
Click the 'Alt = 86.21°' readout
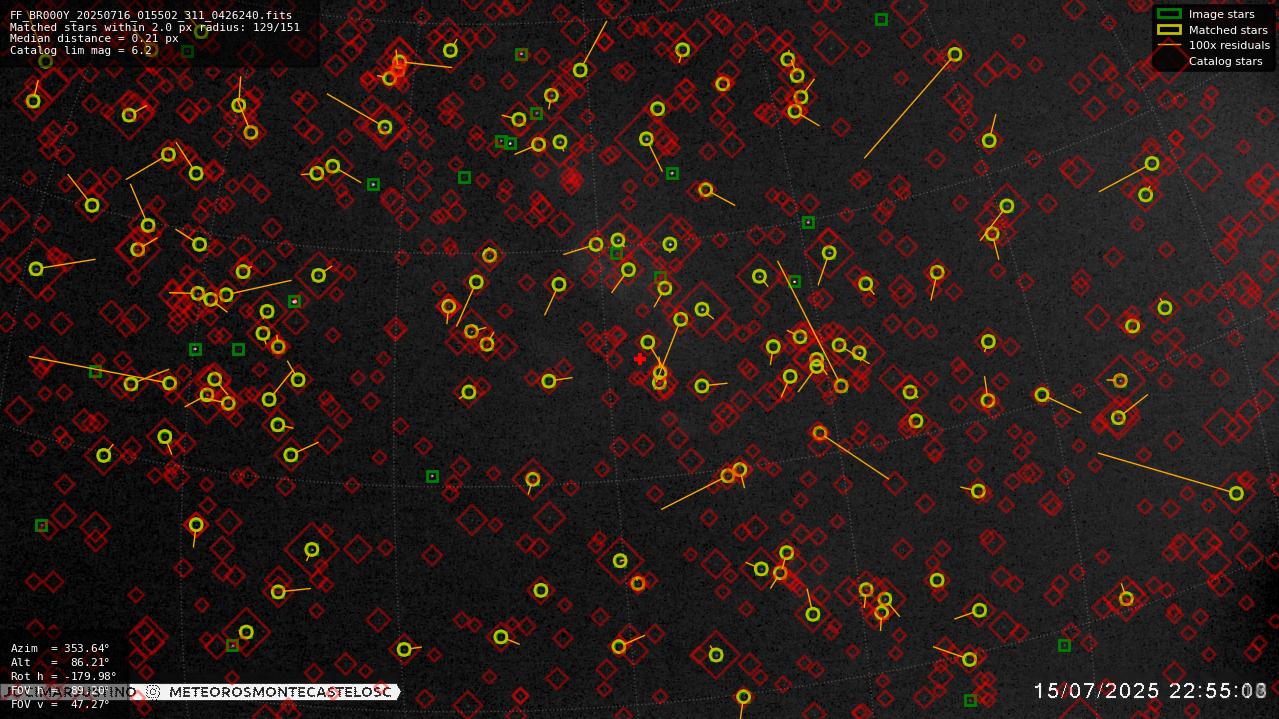60,662
